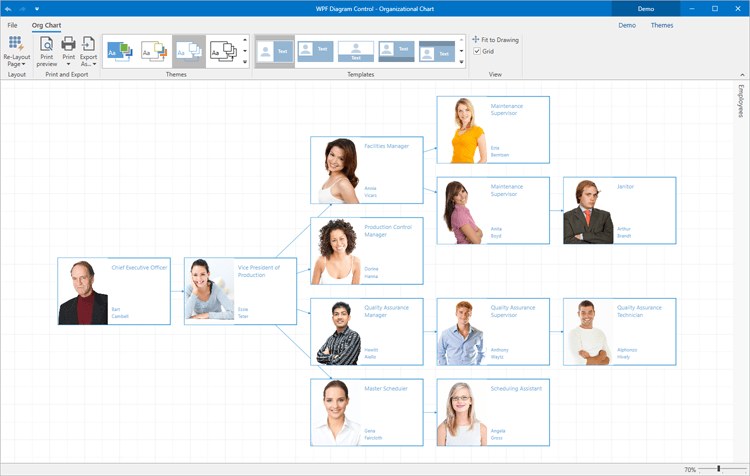The height and width of the screenshot is (476, 750).
Task: Click the Vice President of Production title
Action: coord(259,271)
